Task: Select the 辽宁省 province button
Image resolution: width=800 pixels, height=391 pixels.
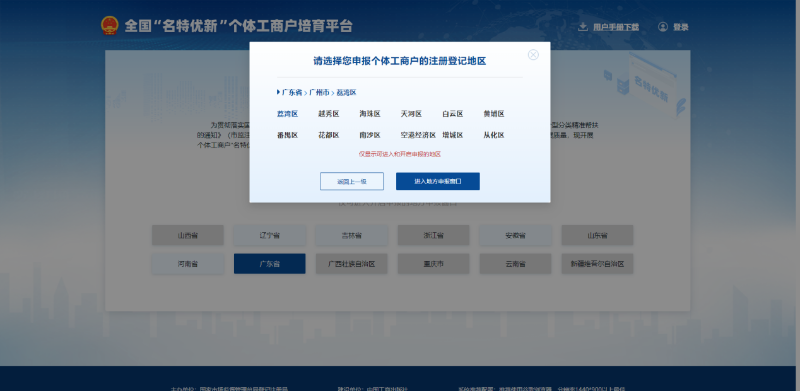Action: (270, 235)
